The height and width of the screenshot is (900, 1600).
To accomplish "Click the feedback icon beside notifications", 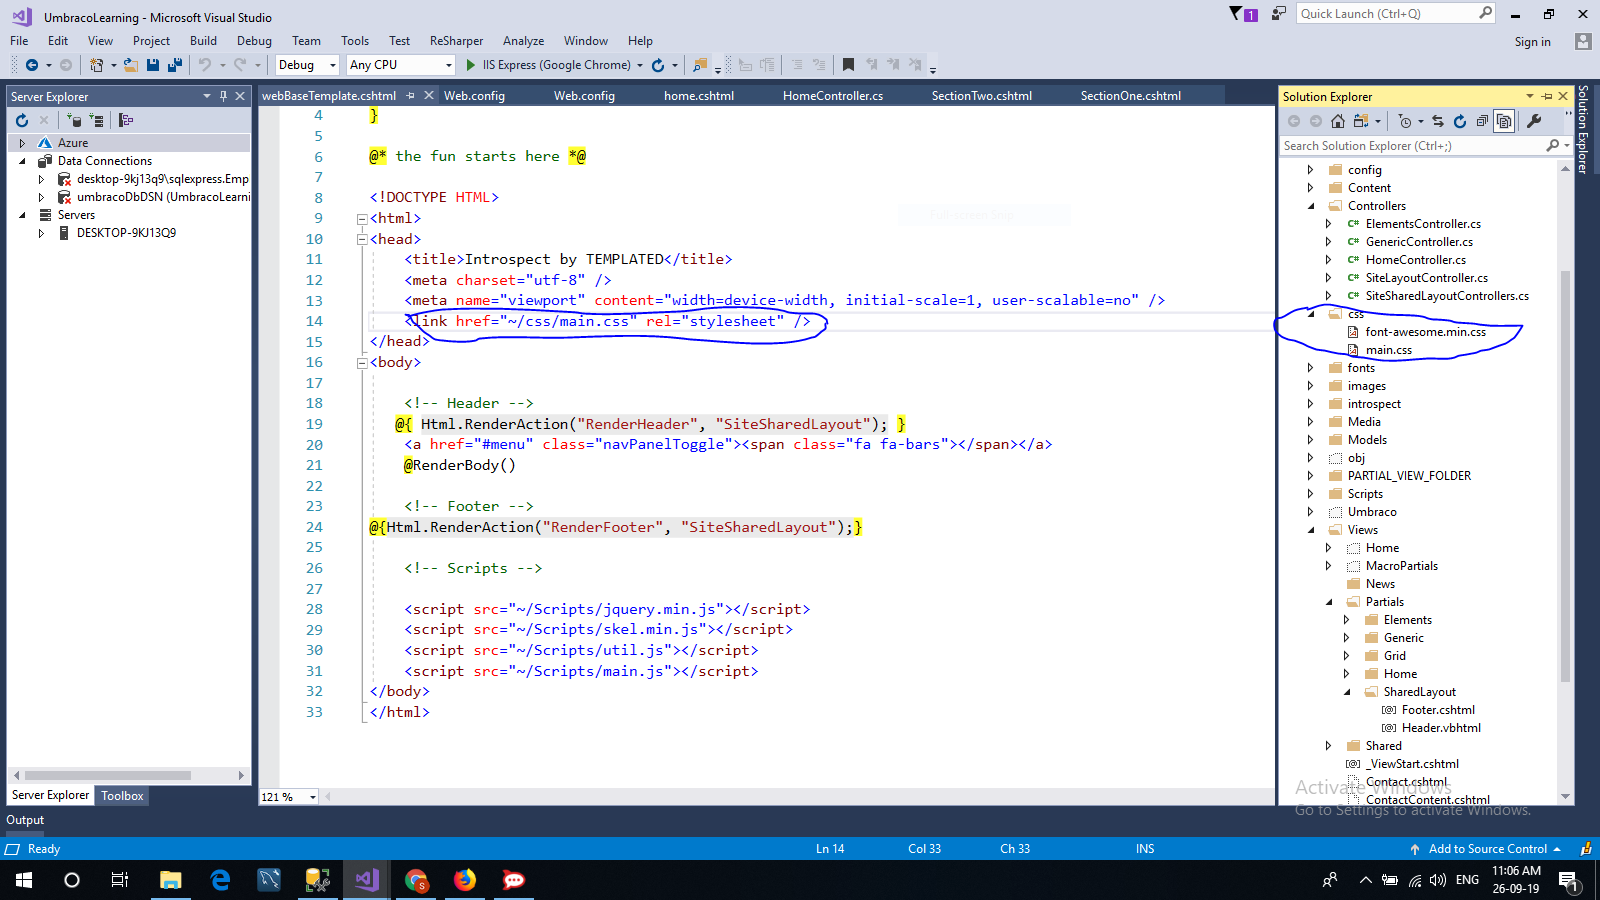I will pos(1279,13).
